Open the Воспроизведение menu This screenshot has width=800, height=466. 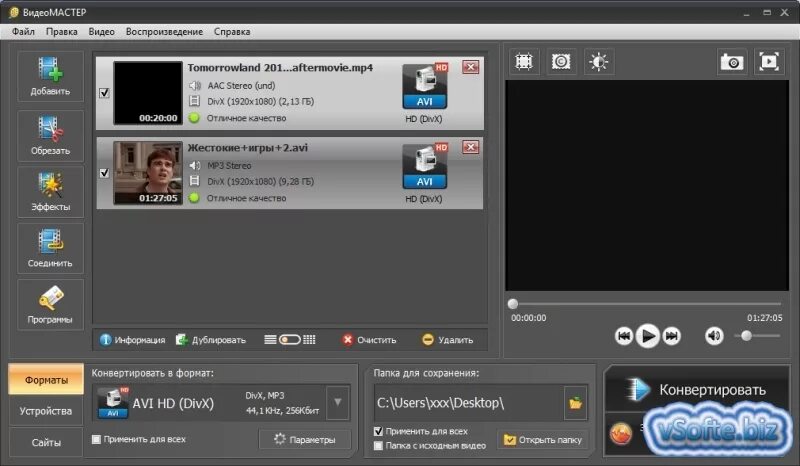[x=164, y=32]
